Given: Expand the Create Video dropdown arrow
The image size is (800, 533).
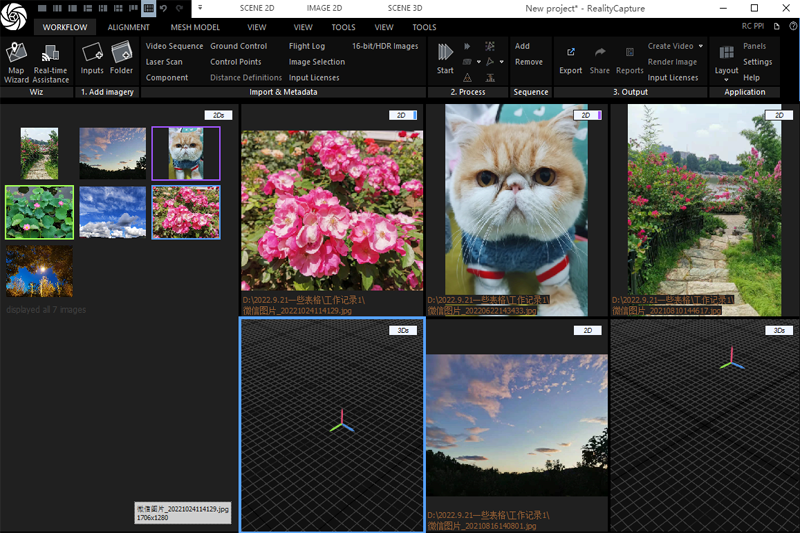Looking at the screenshot, I should pyautogui.click(x=701, y=46).
